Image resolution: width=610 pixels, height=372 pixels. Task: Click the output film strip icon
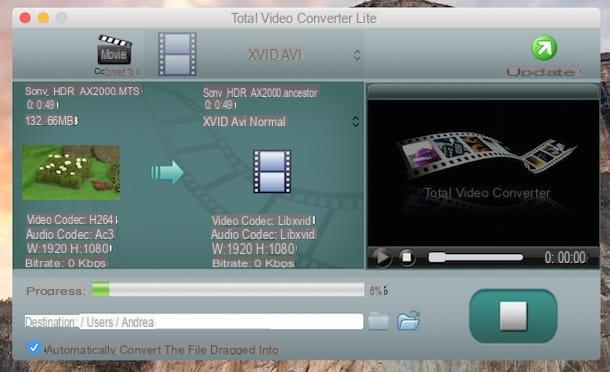click(x=272, y=172)
